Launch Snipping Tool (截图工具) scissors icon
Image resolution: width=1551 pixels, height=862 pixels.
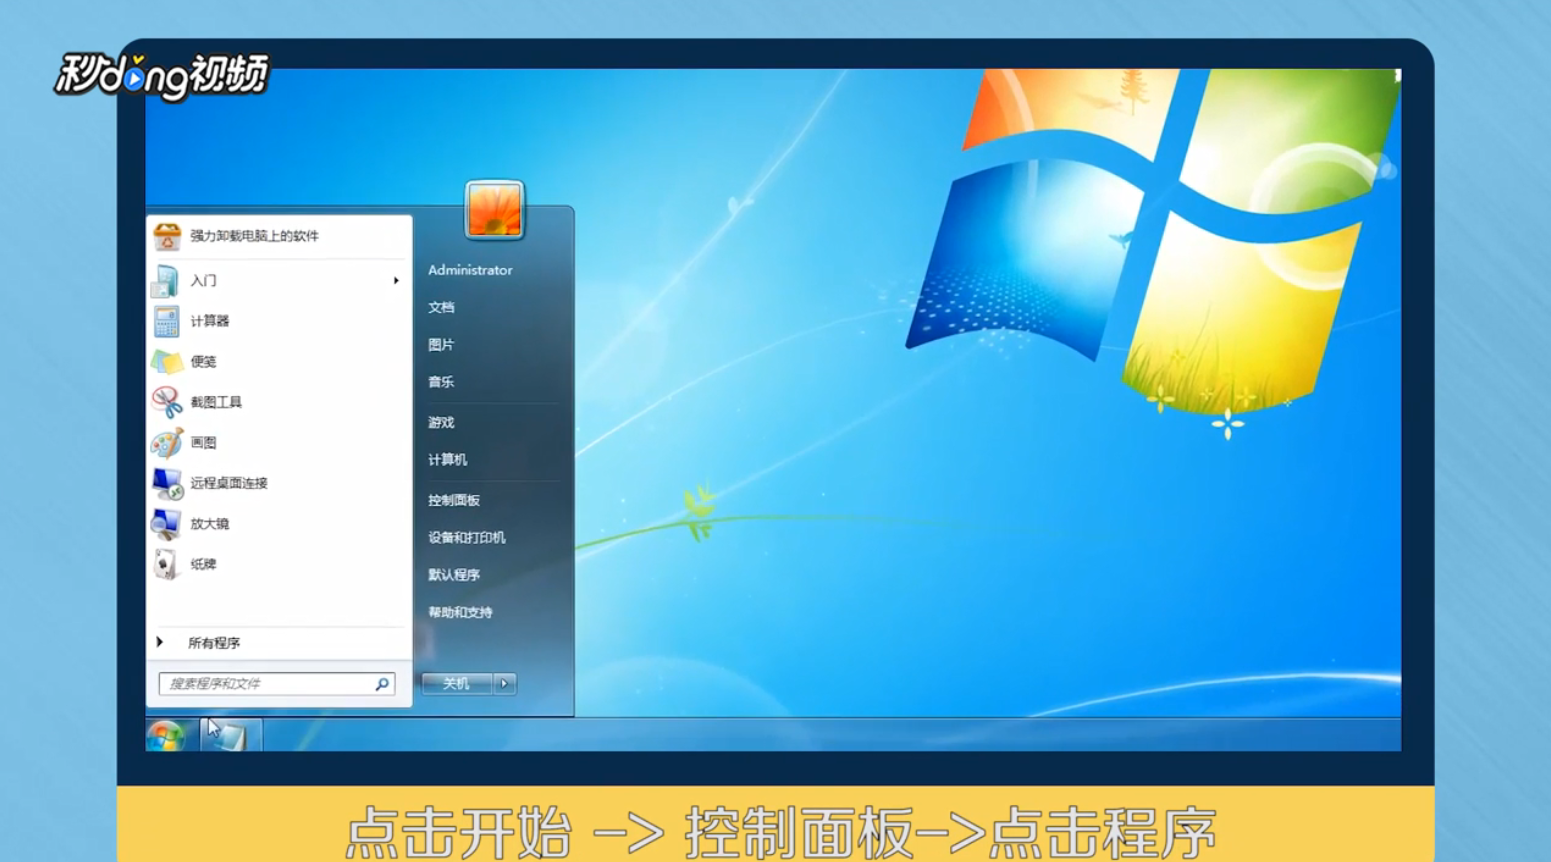pos(167,402)
